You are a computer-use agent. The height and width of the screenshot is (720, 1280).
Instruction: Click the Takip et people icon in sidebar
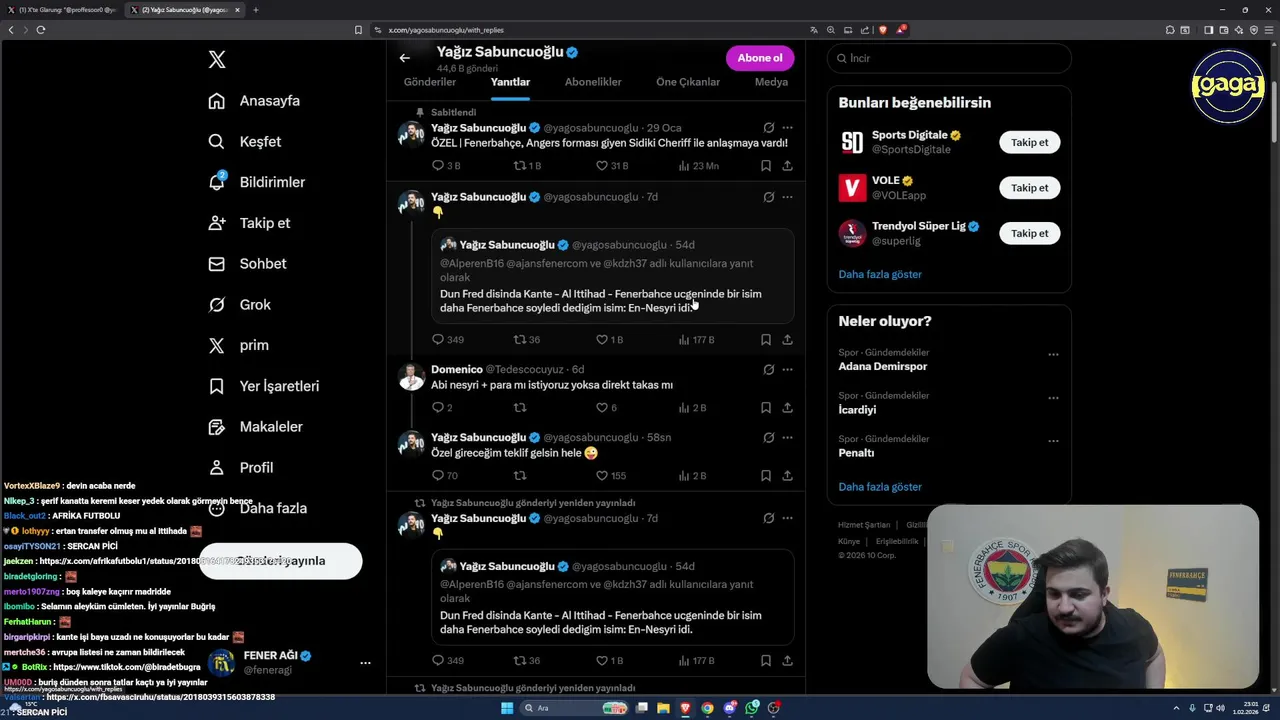(216, 223)
